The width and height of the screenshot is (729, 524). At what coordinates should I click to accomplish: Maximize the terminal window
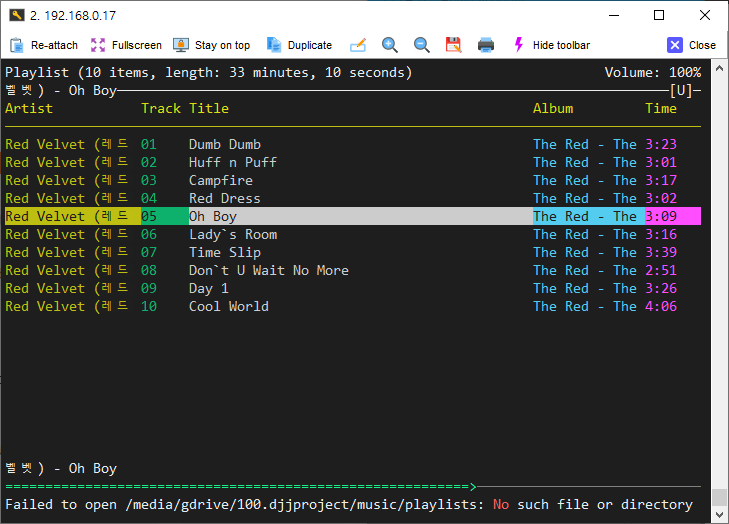tap(659, 15)
